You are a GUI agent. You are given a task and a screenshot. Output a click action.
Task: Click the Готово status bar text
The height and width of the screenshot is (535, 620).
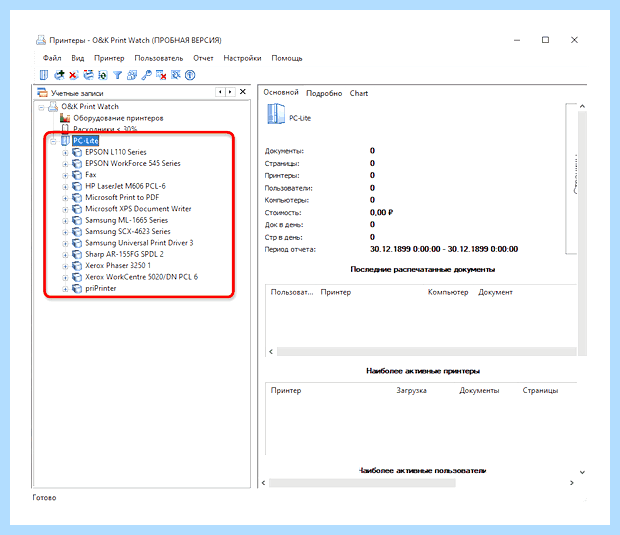44,497
